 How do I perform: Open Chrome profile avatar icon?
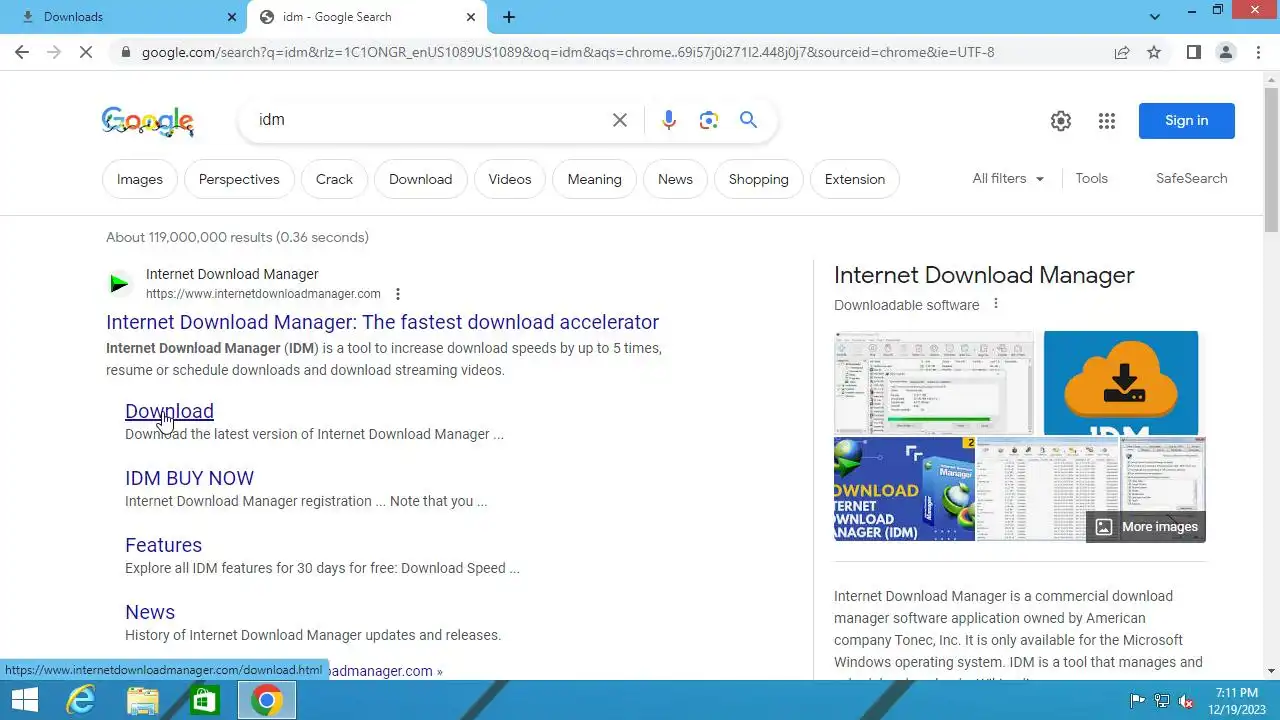point(1225,52)
